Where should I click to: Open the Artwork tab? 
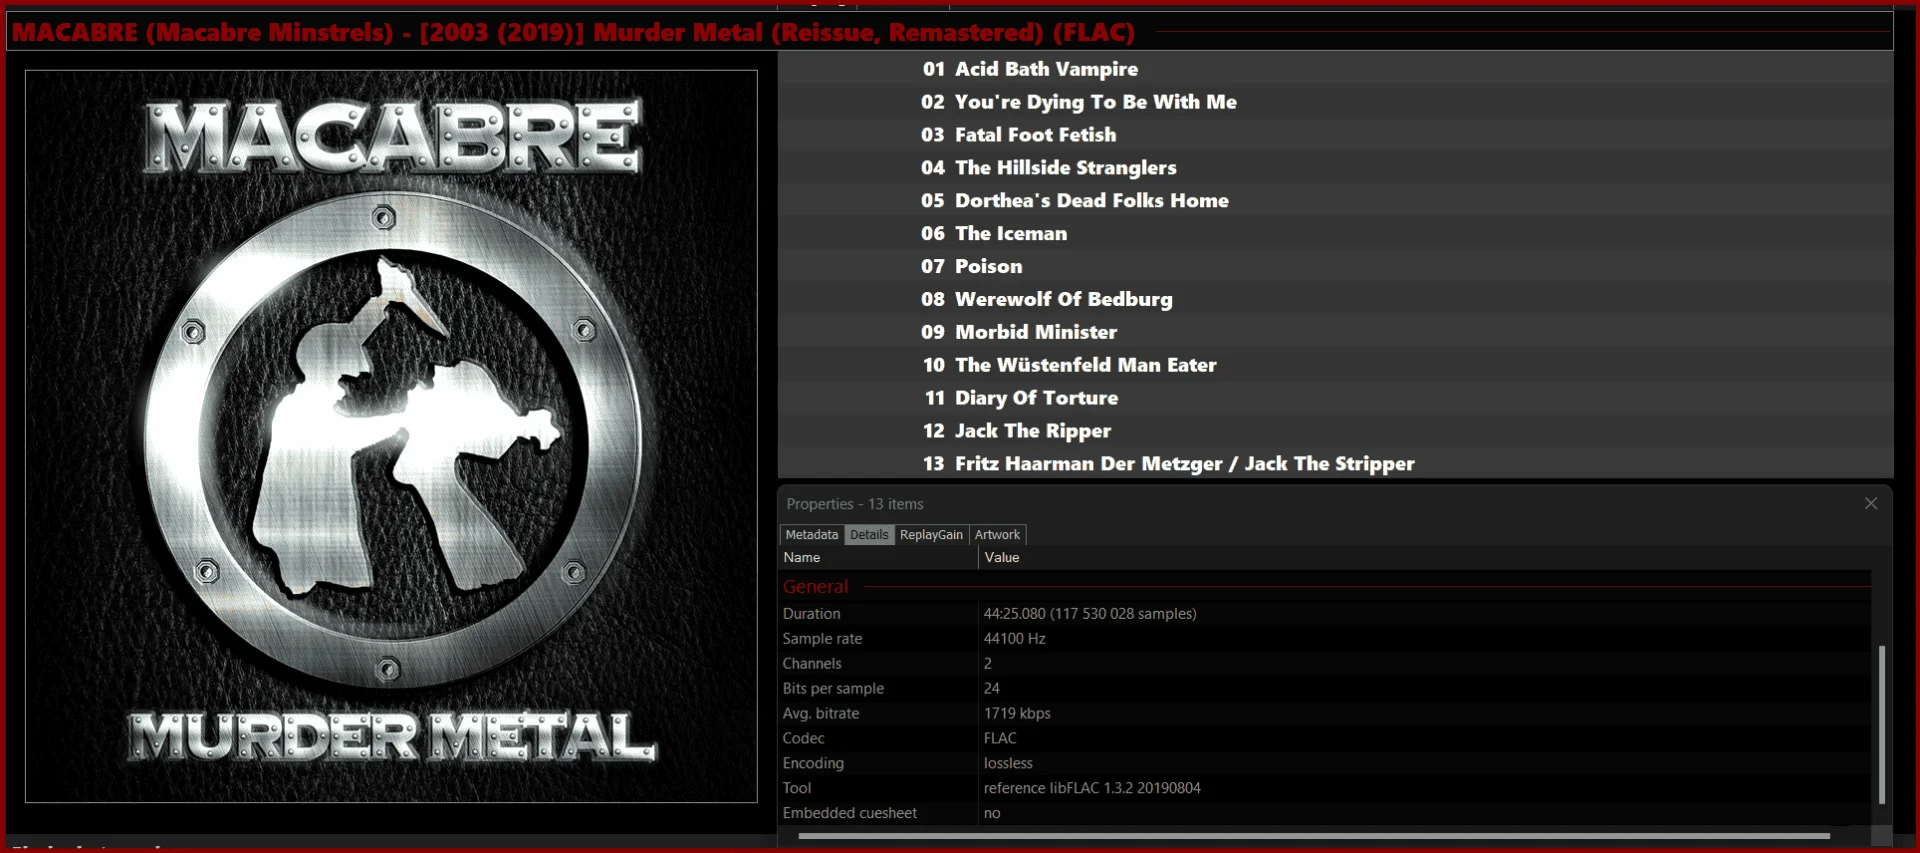tap(997, 535)
